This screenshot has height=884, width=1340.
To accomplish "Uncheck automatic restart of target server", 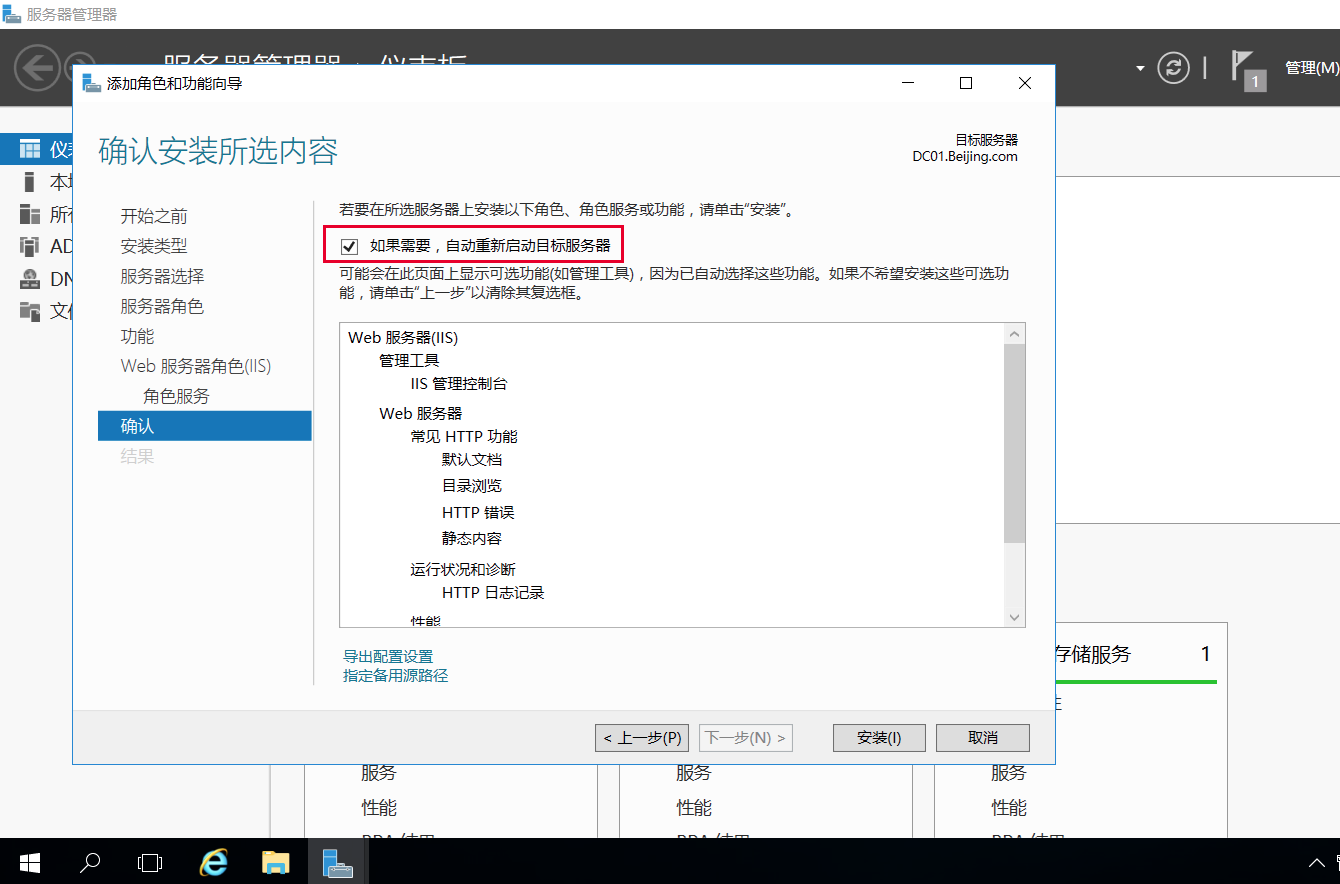I will (350, 246).
